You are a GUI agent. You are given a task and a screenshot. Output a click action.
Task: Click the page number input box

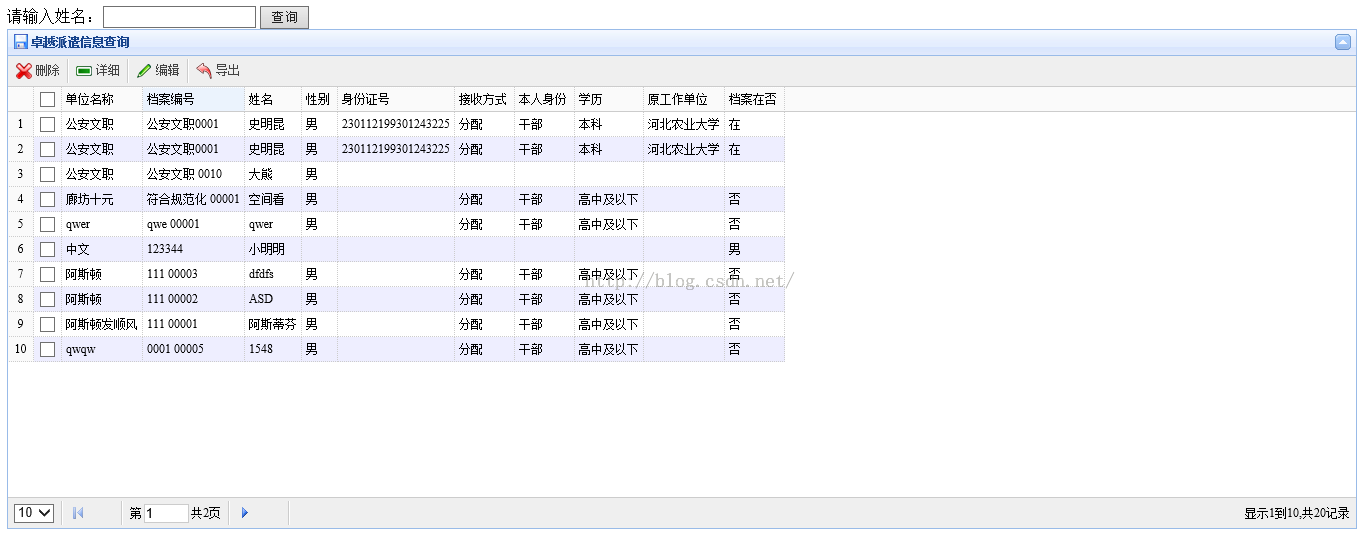(166, 513)
